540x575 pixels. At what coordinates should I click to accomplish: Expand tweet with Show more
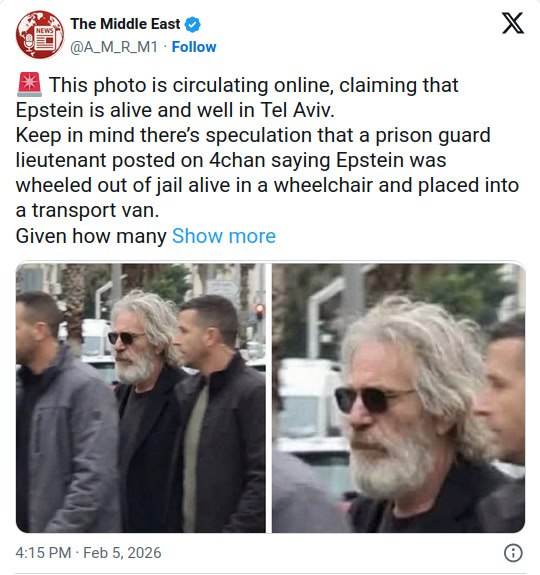click(x=224, y=236)
